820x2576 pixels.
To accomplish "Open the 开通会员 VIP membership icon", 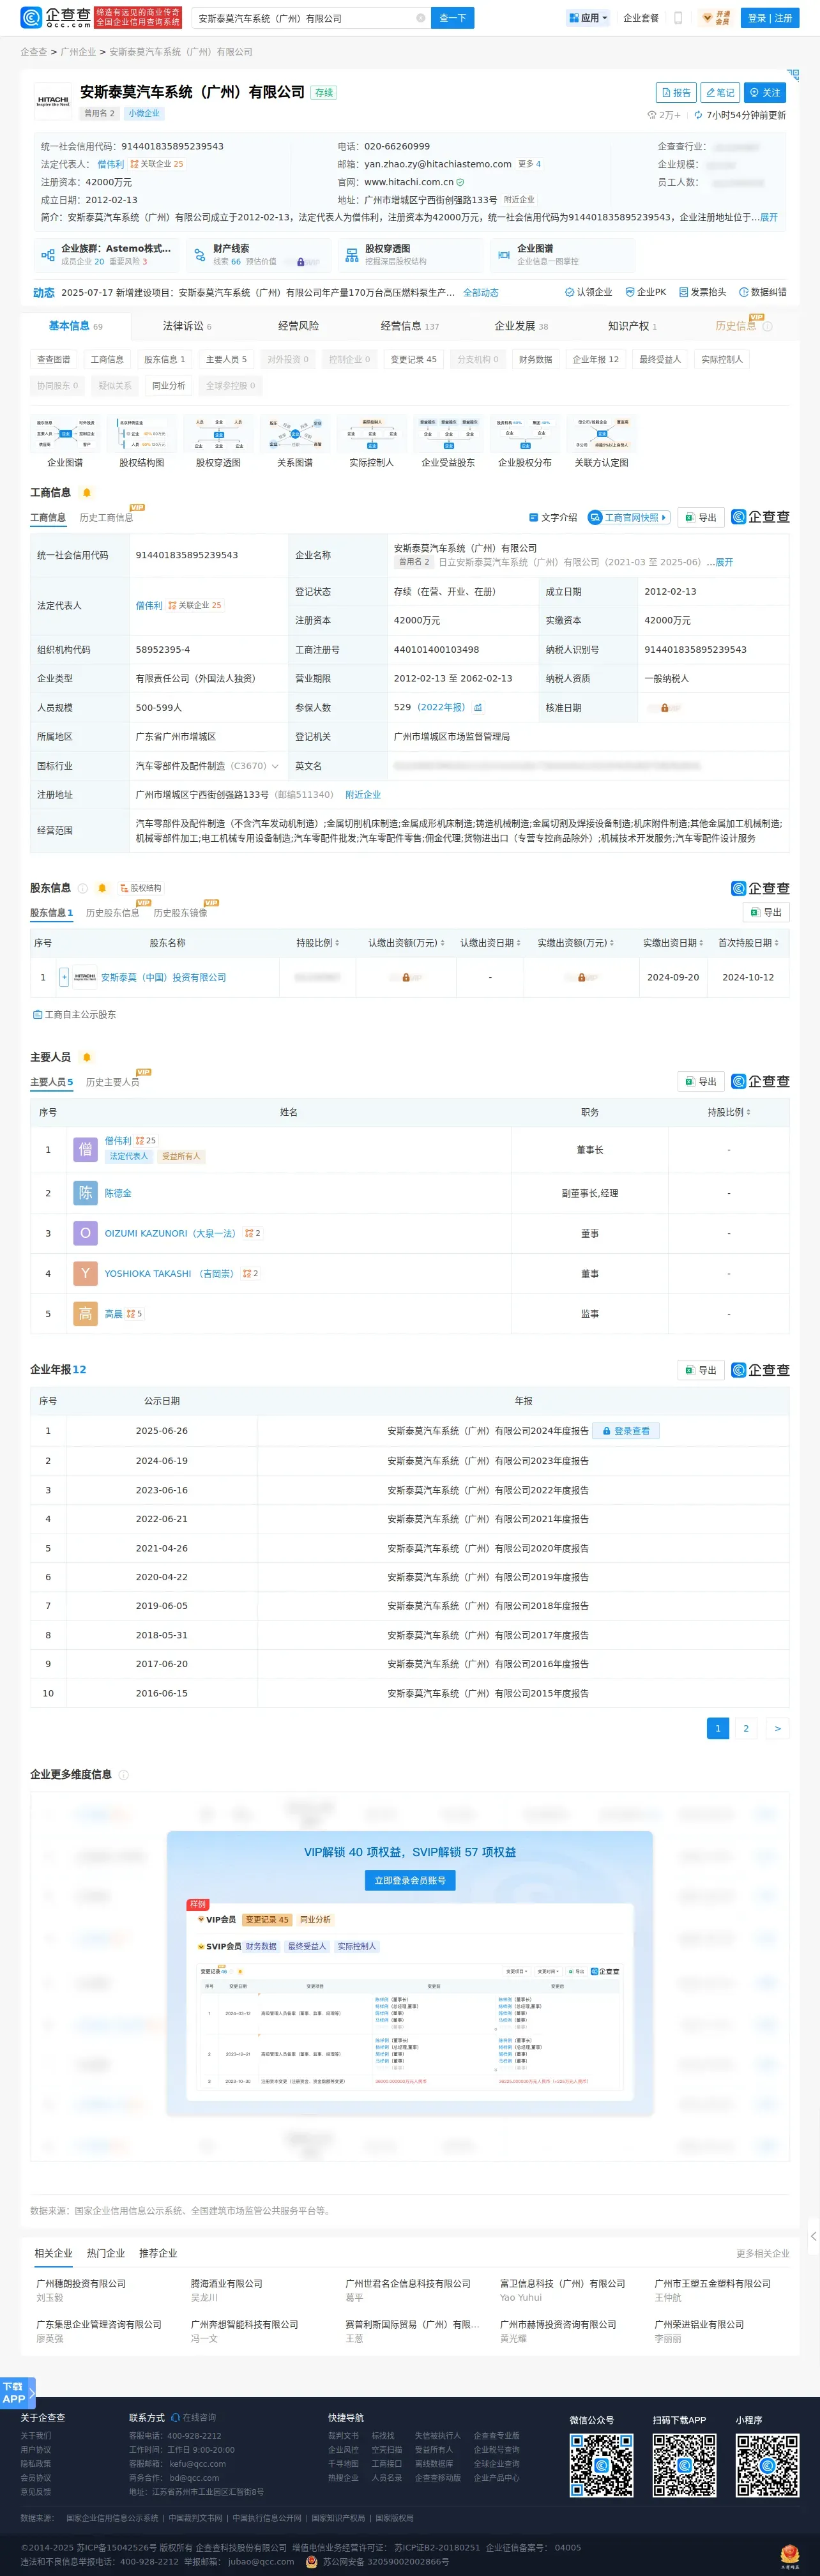I will tap(716, 18).
